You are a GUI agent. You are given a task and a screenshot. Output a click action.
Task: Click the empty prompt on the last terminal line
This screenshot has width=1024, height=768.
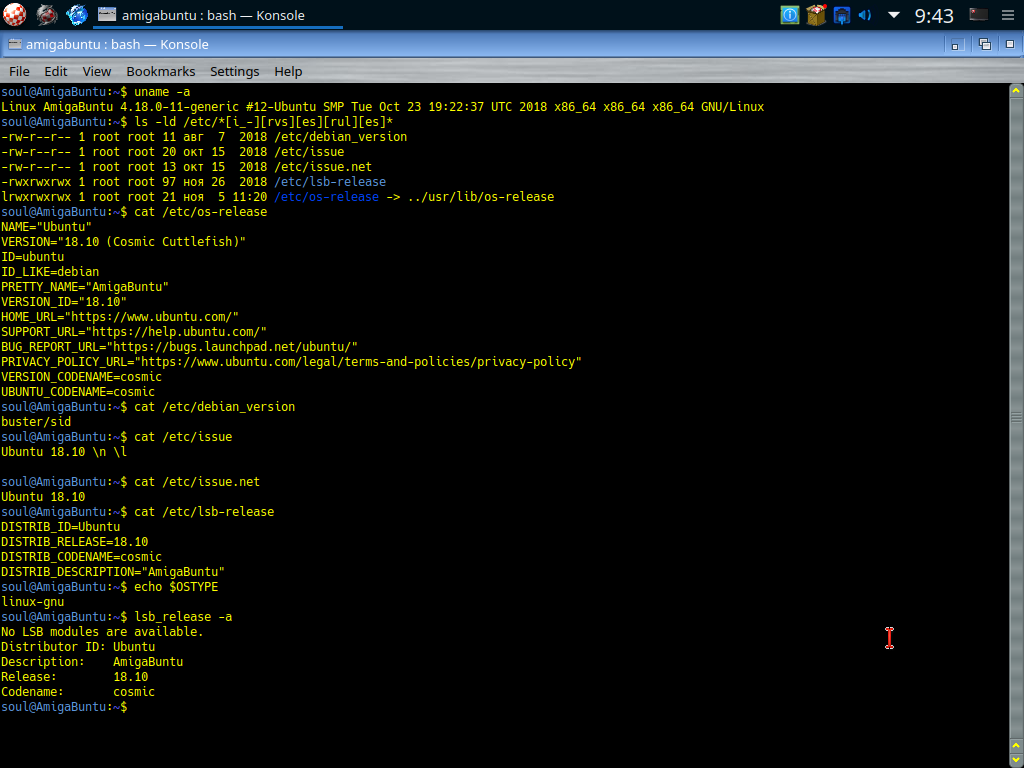point(64,707)
